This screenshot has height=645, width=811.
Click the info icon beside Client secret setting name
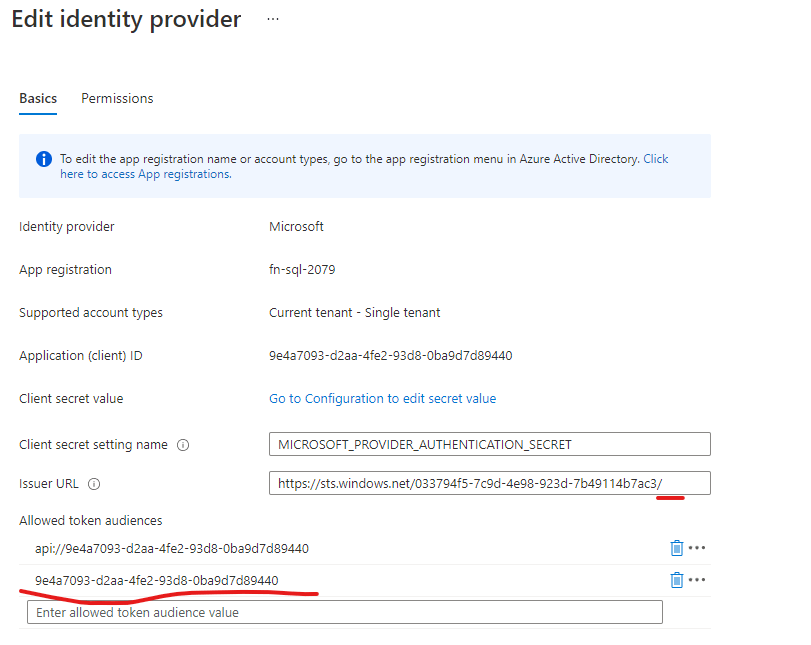[183, 445]
